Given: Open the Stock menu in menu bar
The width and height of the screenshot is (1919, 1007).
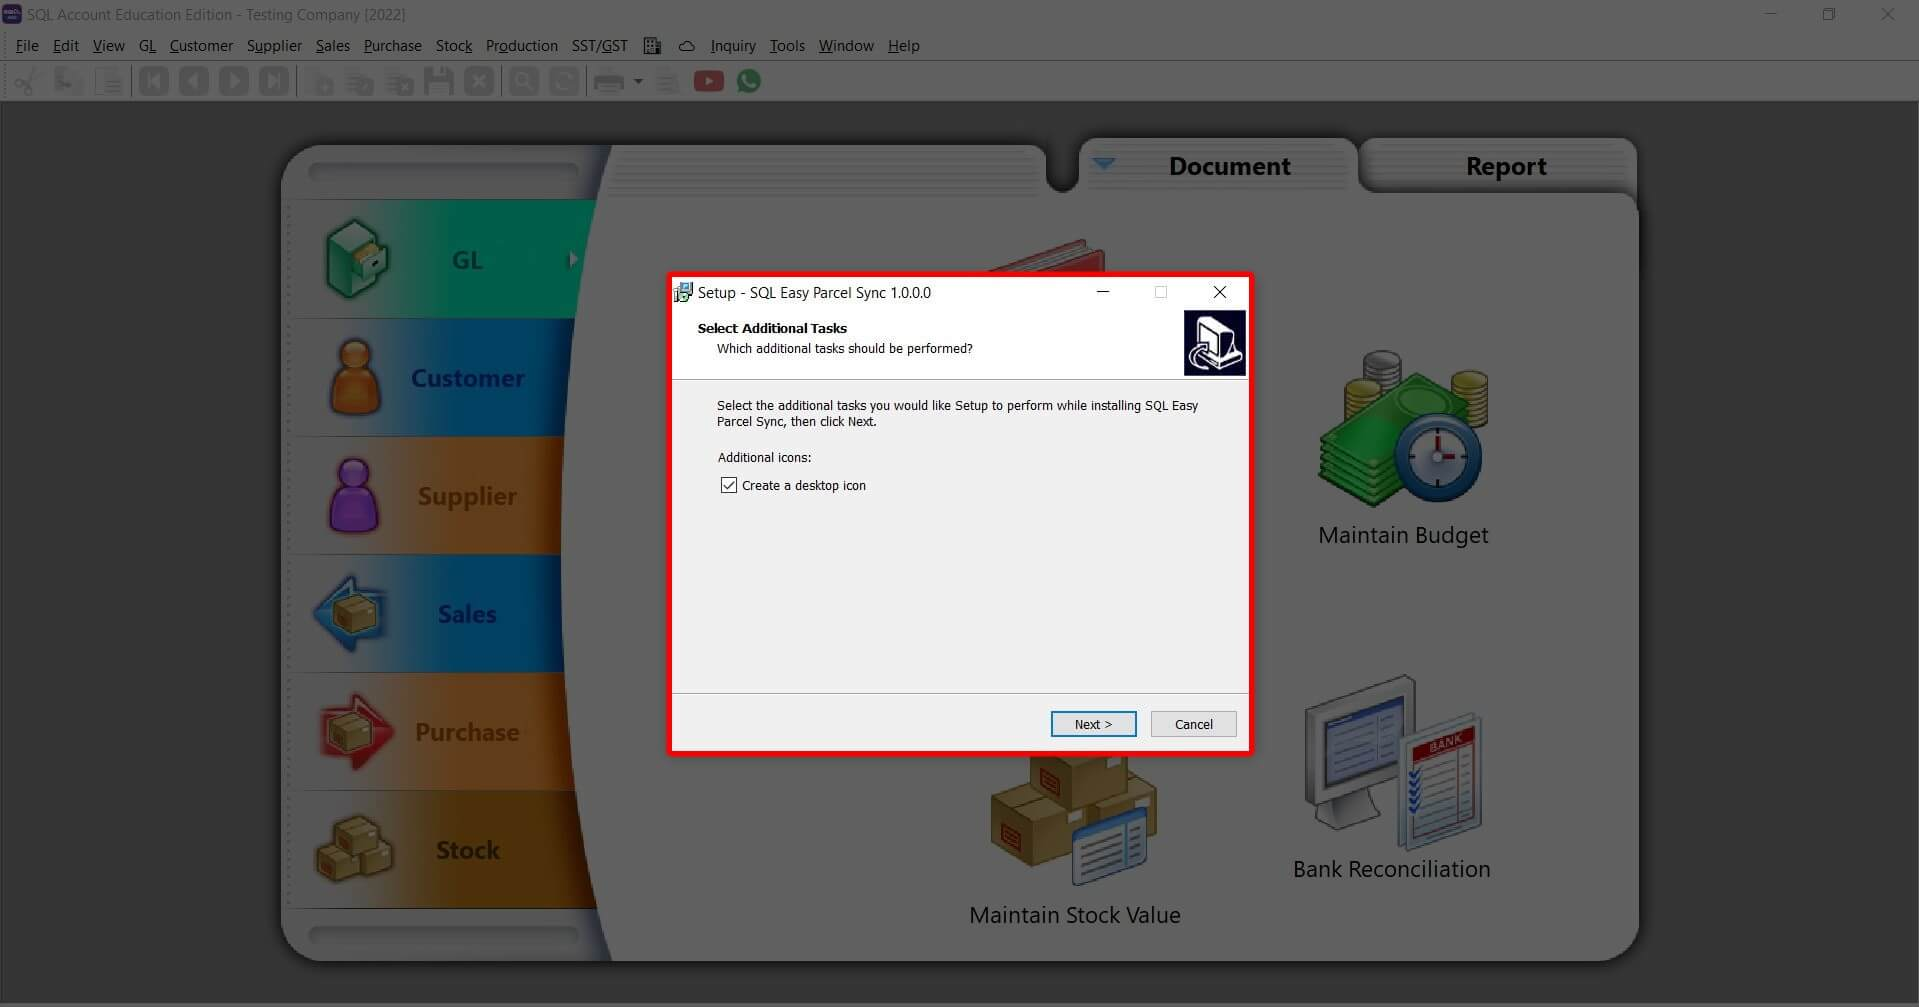Looking at the screenshot, I should (x=454, y=46).
